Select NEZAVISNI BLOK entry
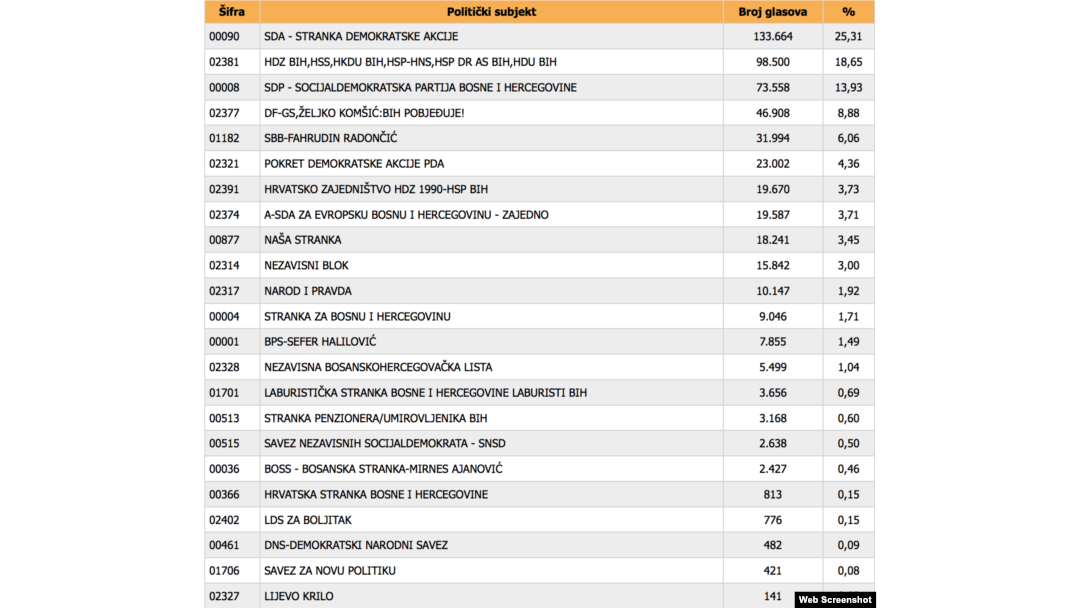 [x=306, y=266]
